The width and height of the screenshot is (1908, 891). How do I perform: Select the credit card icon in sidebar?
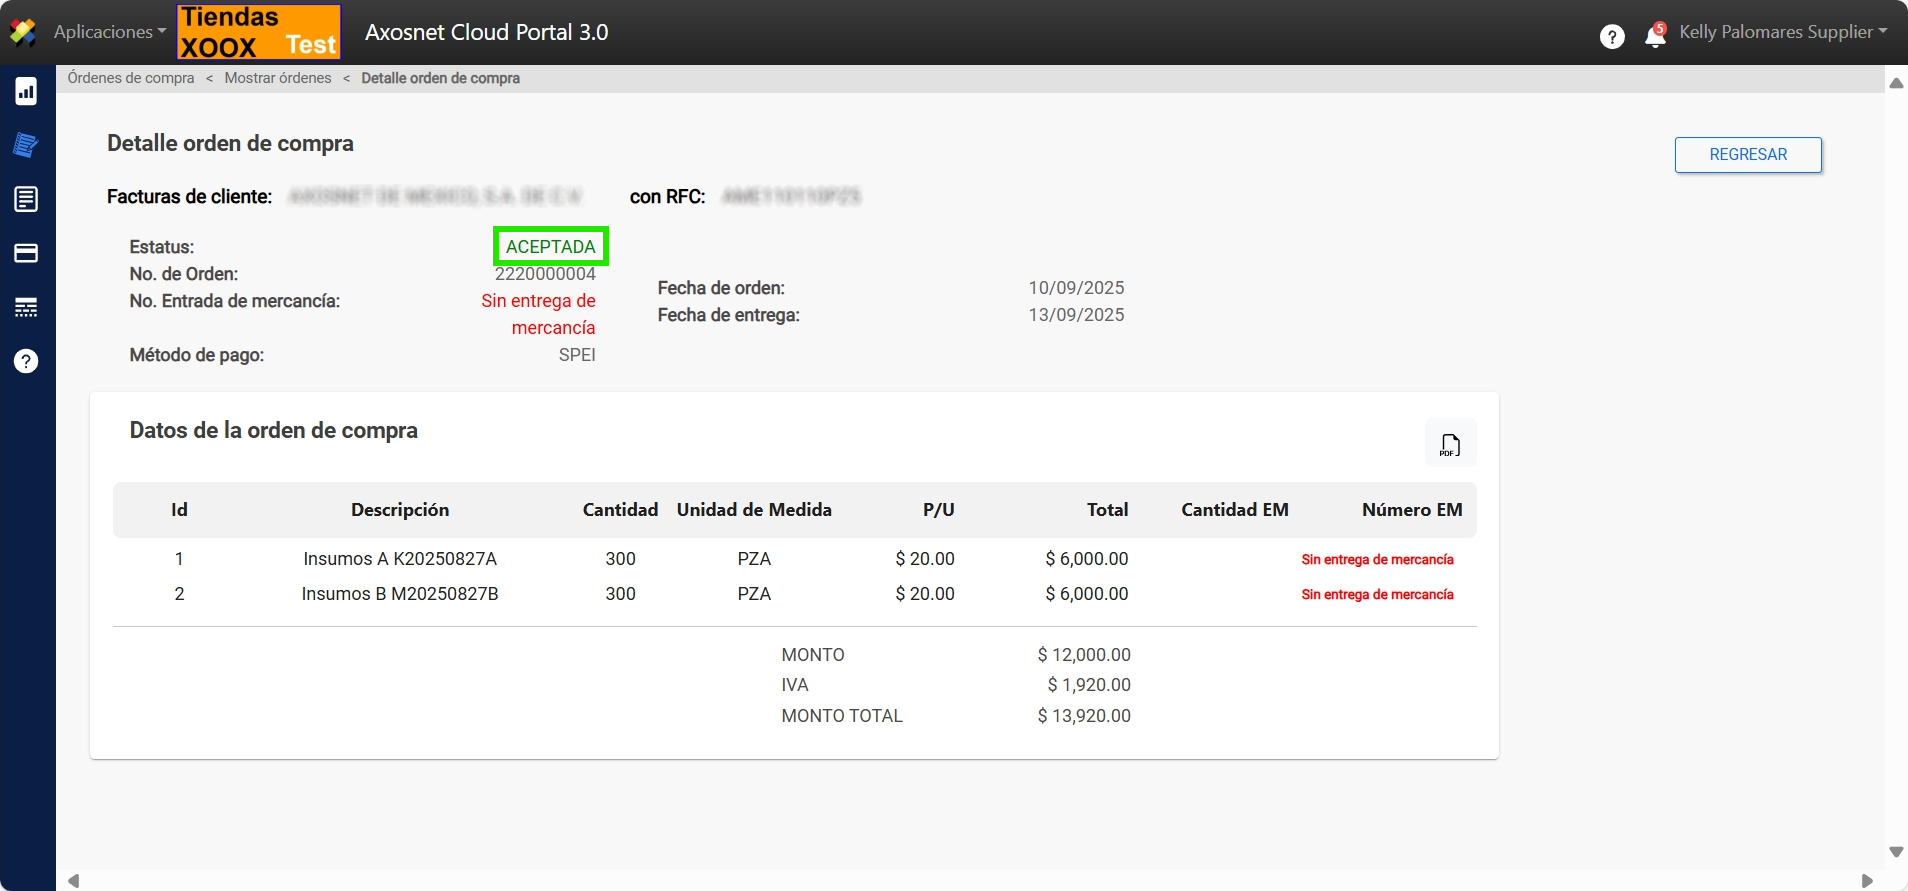point(26,253)
